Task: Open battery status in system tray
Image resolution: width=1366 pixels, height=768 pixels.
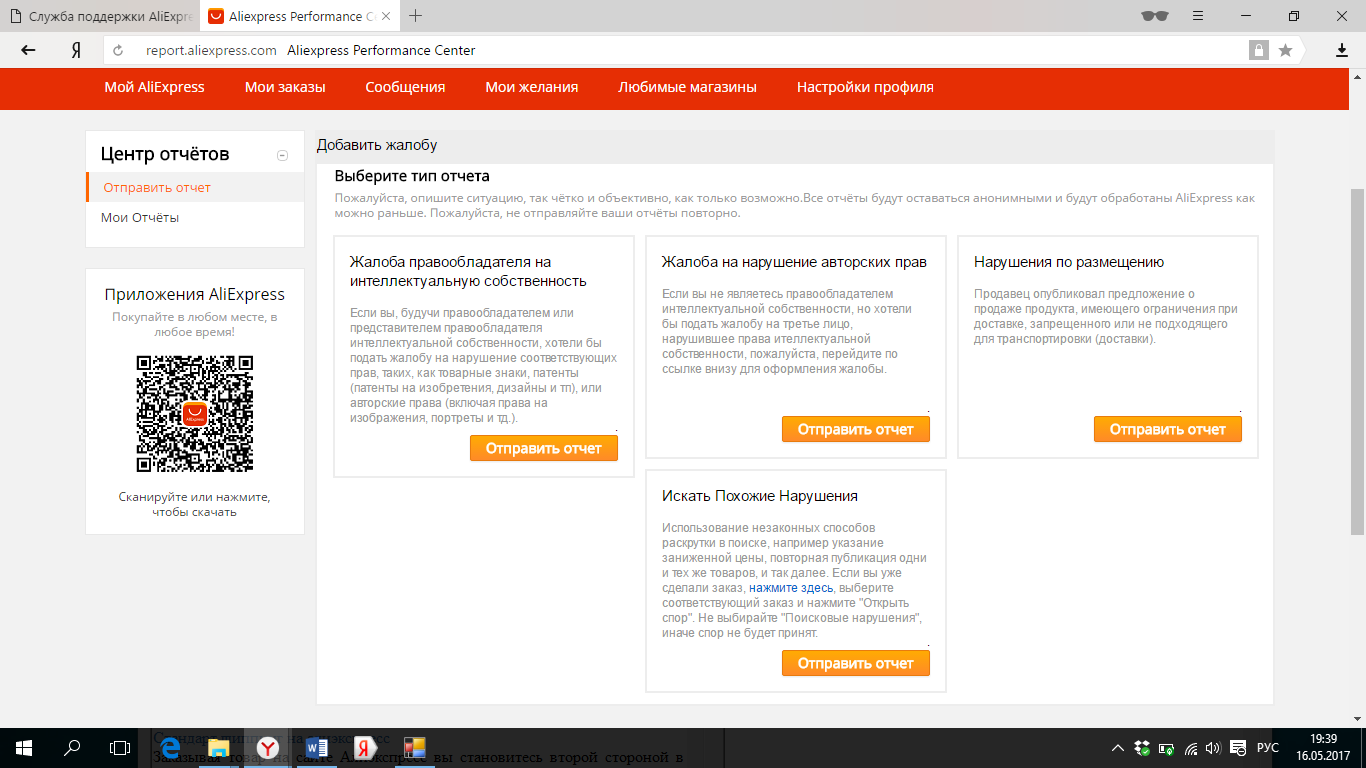Action: click(x=1166, y=747)
